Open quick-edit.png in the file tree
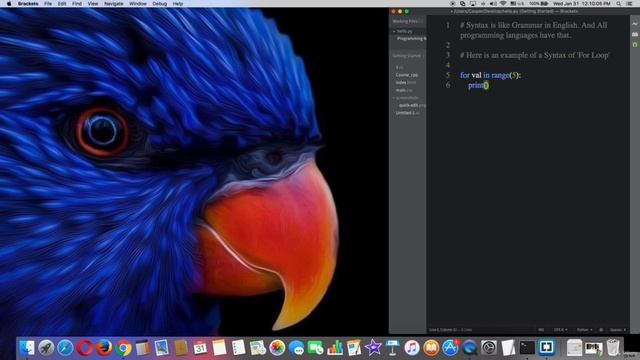 pos(412,105)
